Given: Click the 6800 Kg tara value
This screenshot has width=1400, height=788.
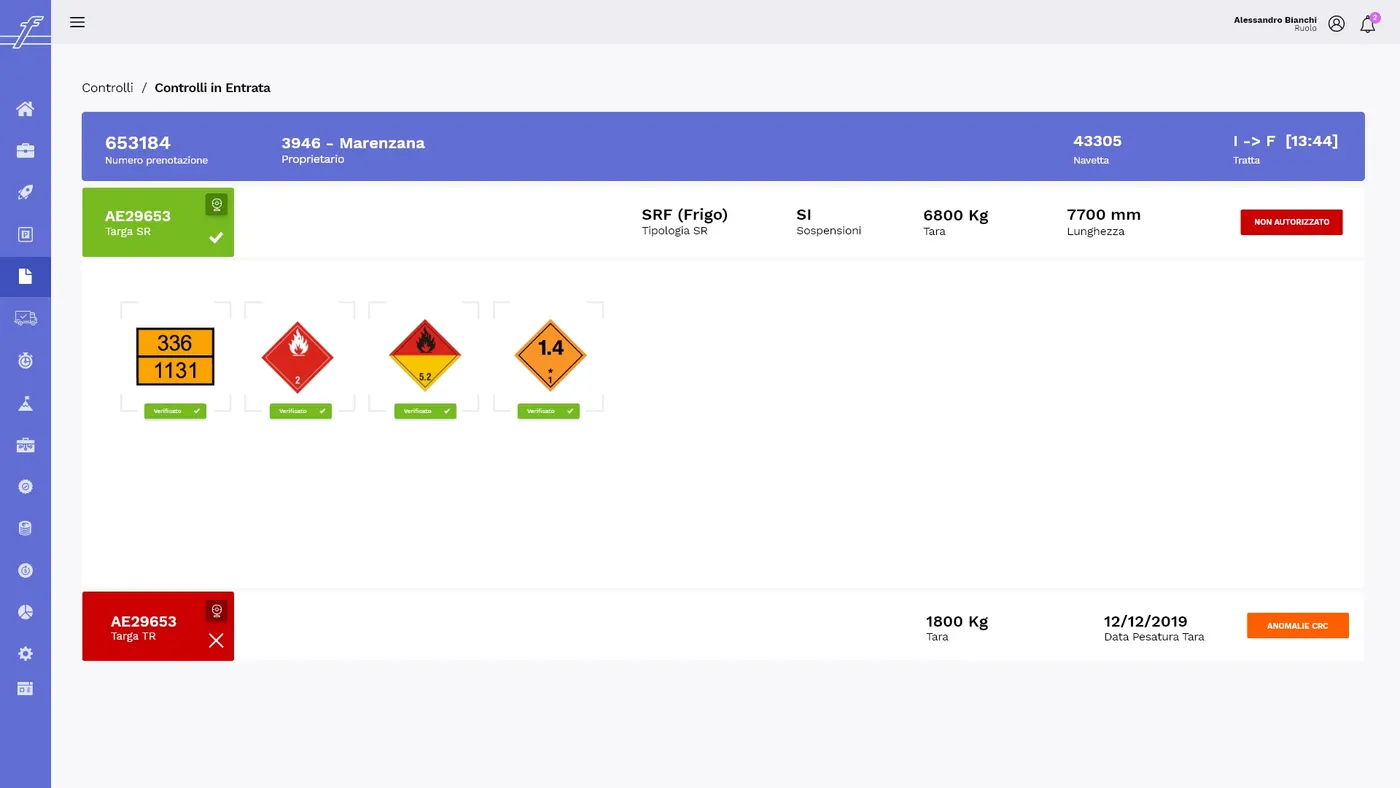Looking at the screenshot, I should (x=956, y=215).
